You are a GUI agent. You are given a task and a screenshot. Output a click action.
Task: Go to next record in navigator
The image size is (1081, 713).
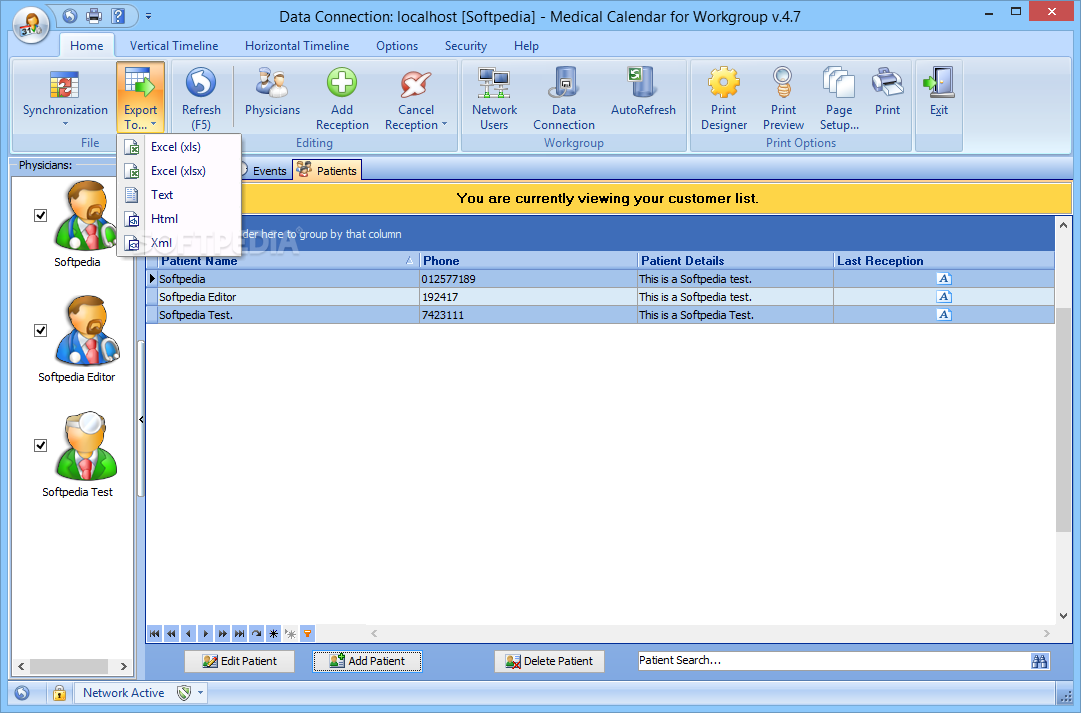coord(205,633)
